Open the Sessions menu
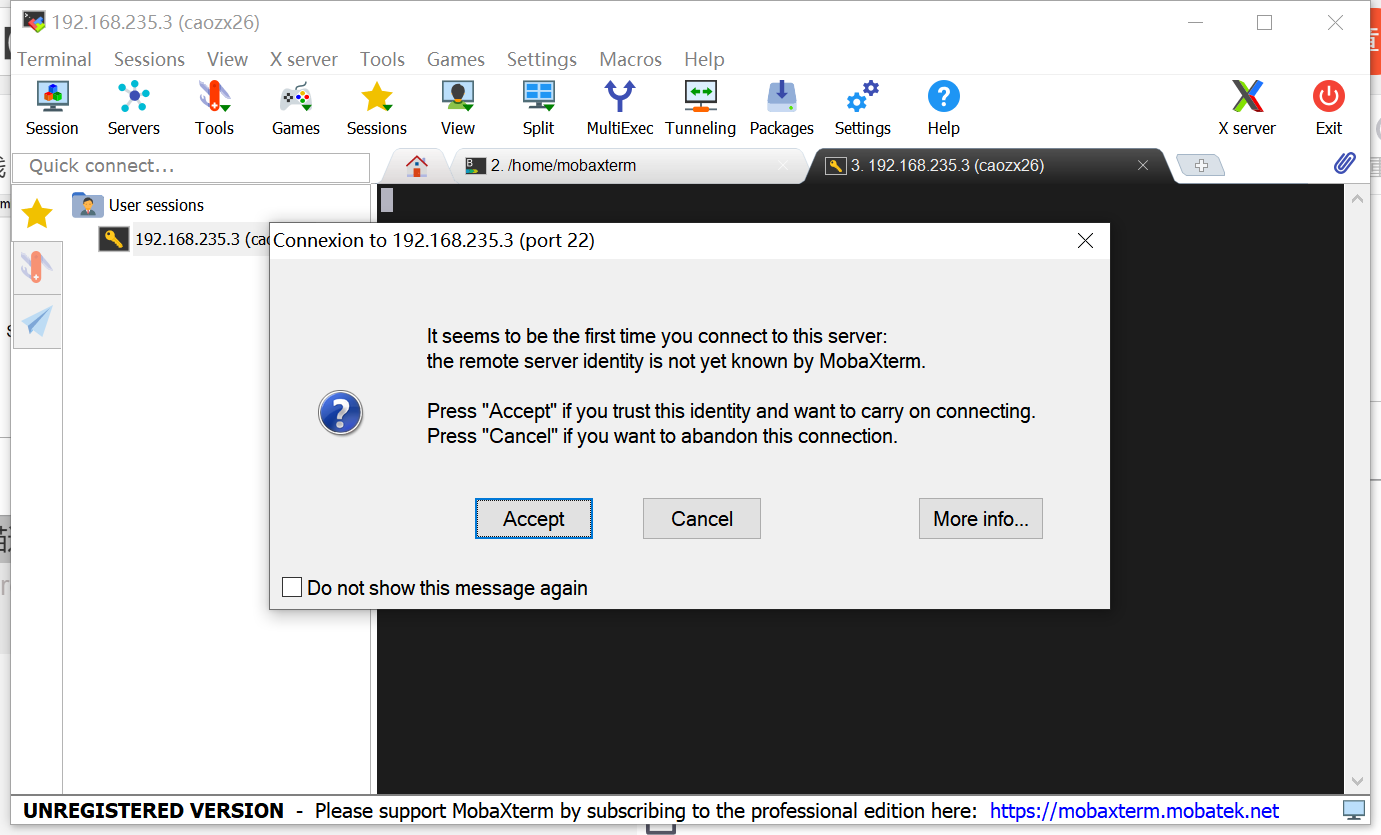This screenshot has height=835, width=1381. pos(149,59)
